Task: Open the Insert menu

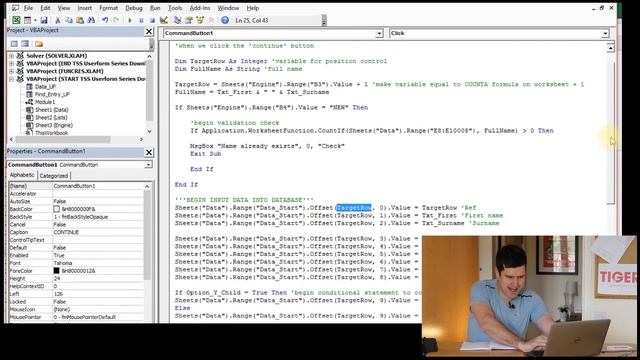Action: (84, 8)
